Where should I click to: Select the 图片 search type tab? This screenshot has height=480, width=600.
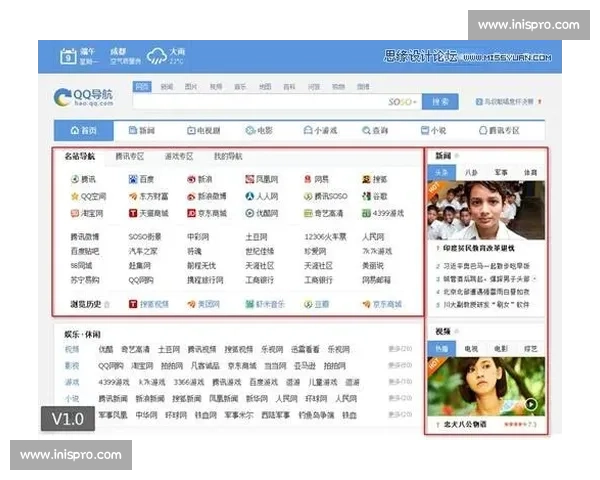pos(191,87)
